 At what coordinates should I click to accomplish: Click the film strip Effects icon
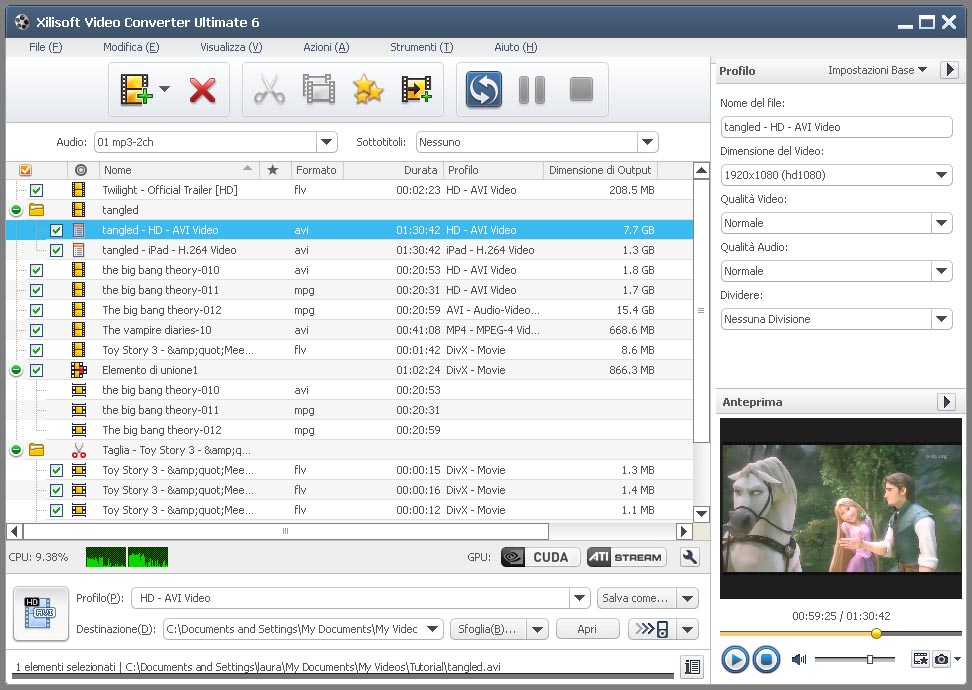coord(319,89)
